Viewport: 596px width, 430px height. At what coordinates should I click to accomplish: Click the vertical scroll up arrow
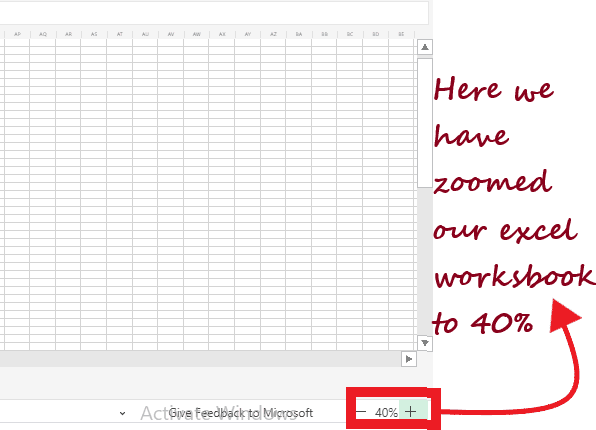(x=425, y=47)
